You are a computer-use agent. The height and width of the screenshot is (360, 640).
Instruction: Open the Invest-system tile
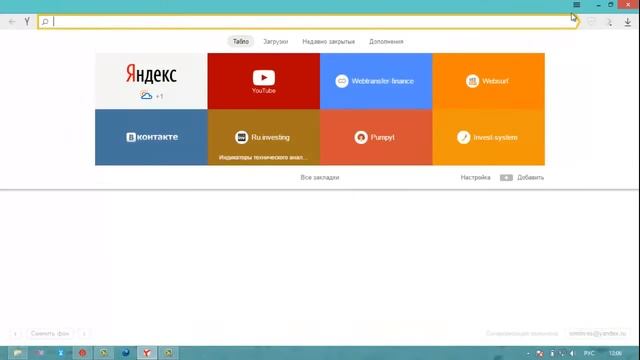pos(489,137)
